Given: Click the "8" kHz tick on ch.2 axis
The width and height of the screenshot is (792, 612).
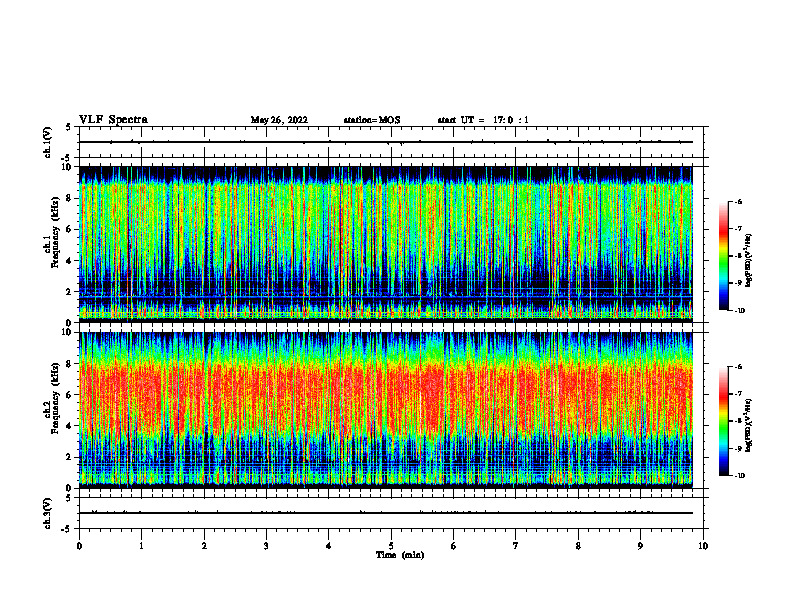Looking at the screenshot, I should [x=68, y=363].
